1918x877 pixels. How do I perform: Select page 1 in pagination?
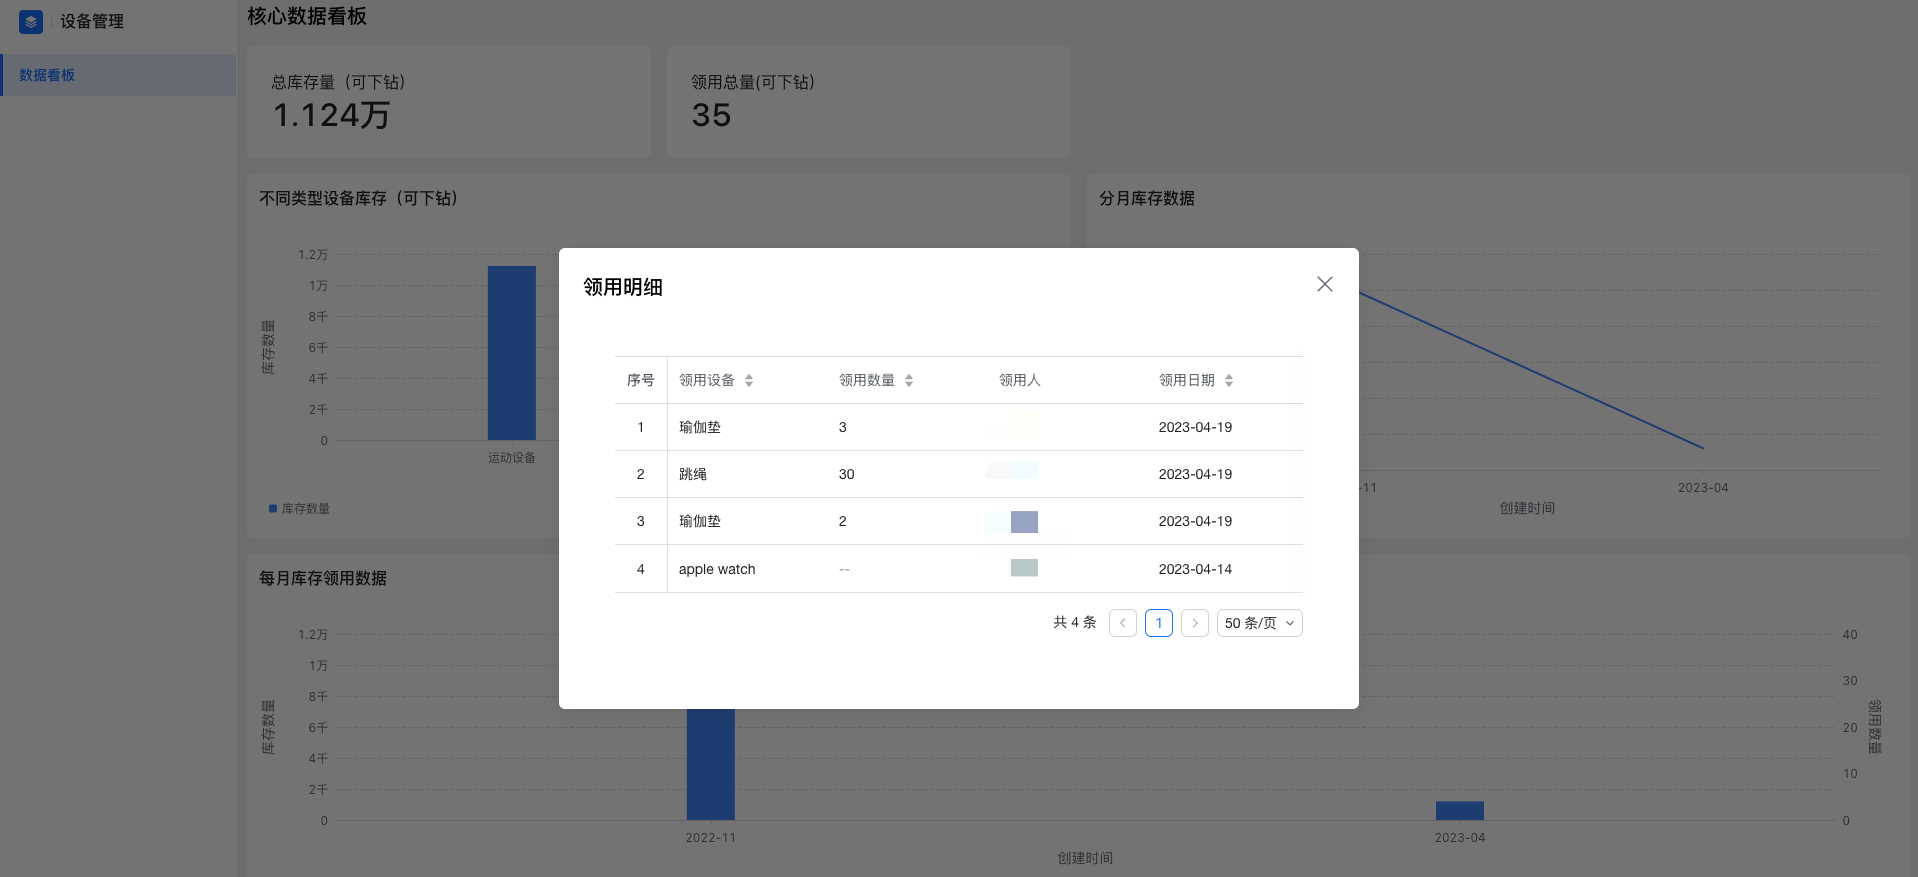[1159, 623]
